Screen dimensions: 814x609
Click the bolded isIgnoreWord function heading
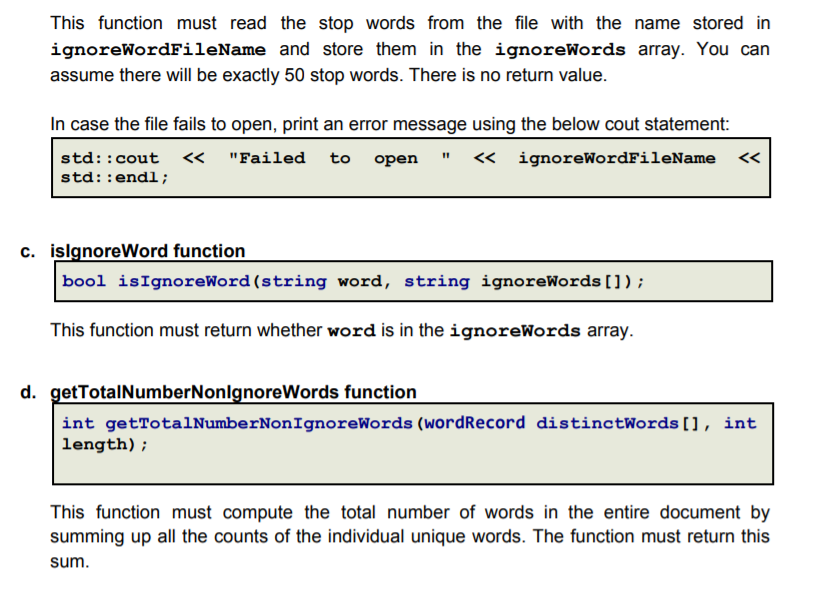(148, 251)
